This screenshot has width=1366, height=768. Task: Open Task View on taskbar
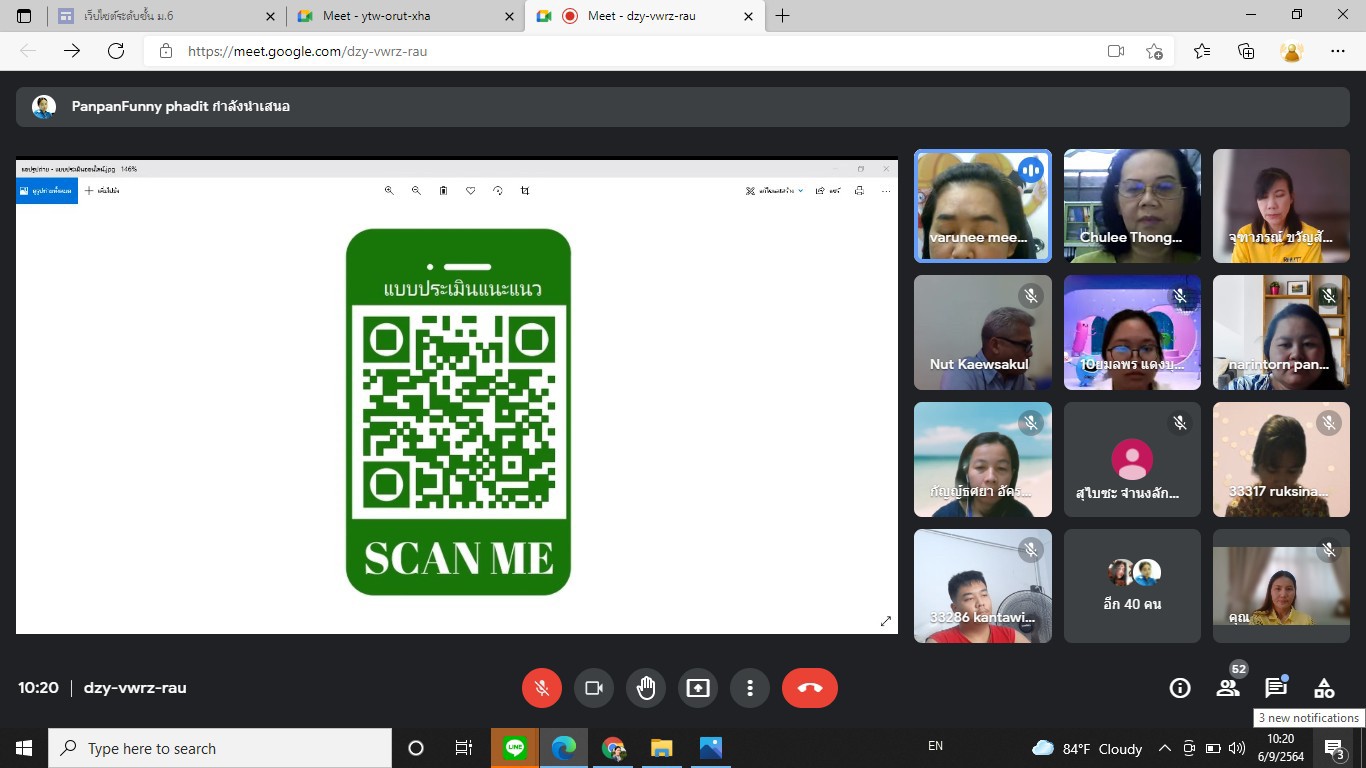[464, 748]
